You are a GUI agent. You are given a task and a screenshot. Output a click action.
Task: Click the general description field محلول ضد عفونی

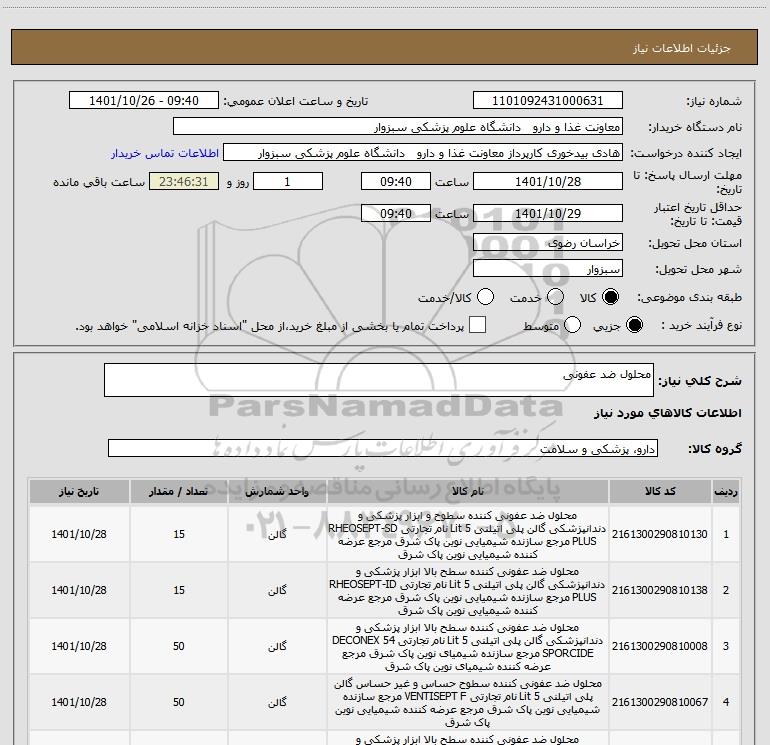tap(379, 380)
